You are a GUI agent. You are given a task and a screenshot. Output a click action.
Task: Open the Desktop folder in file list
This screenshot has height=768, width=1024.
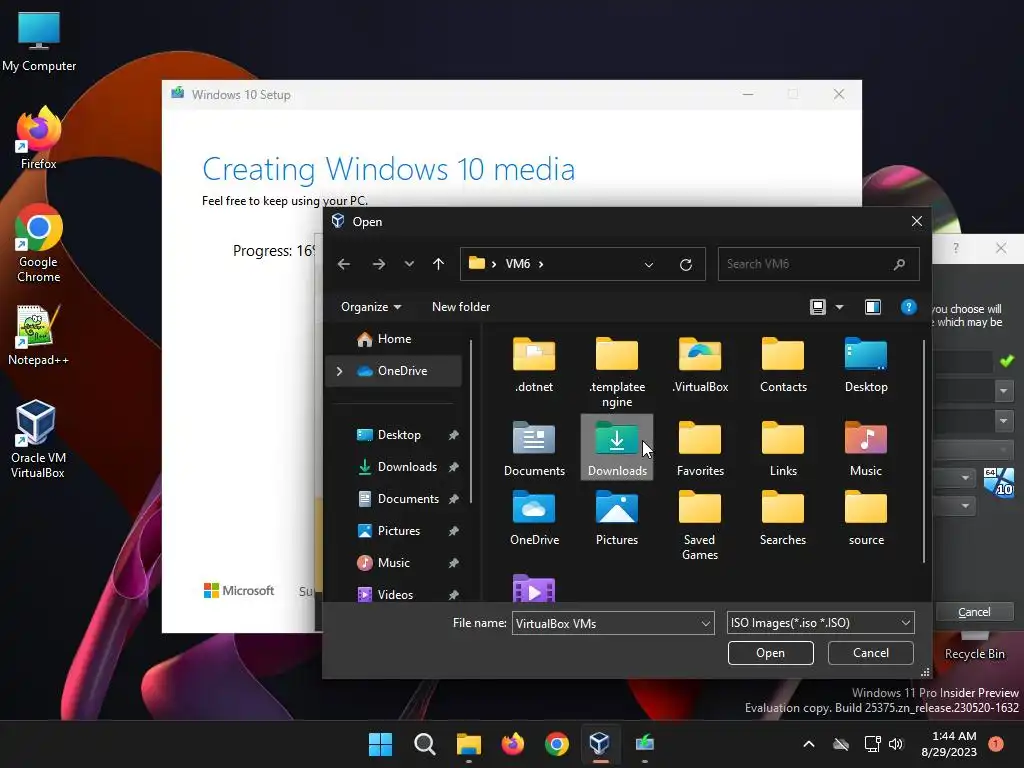click(866, 364)
